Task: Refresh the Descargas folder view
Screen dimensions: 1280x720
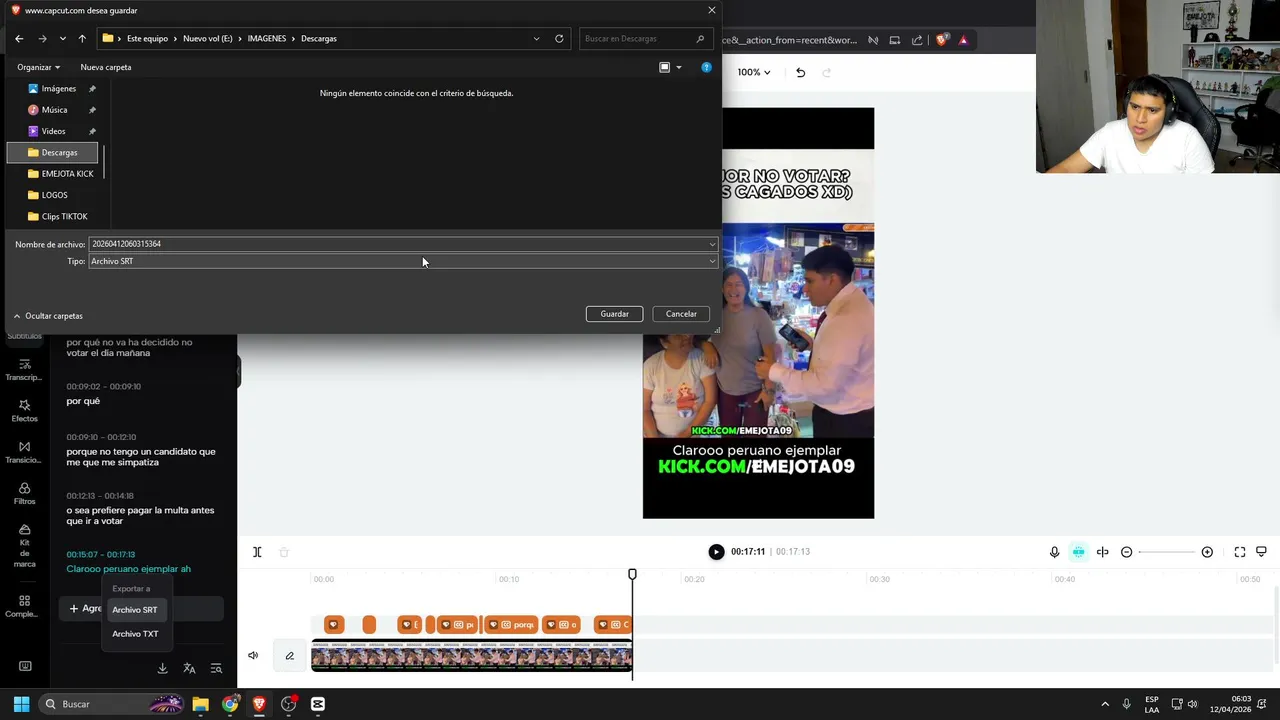Action: (559, 39)
